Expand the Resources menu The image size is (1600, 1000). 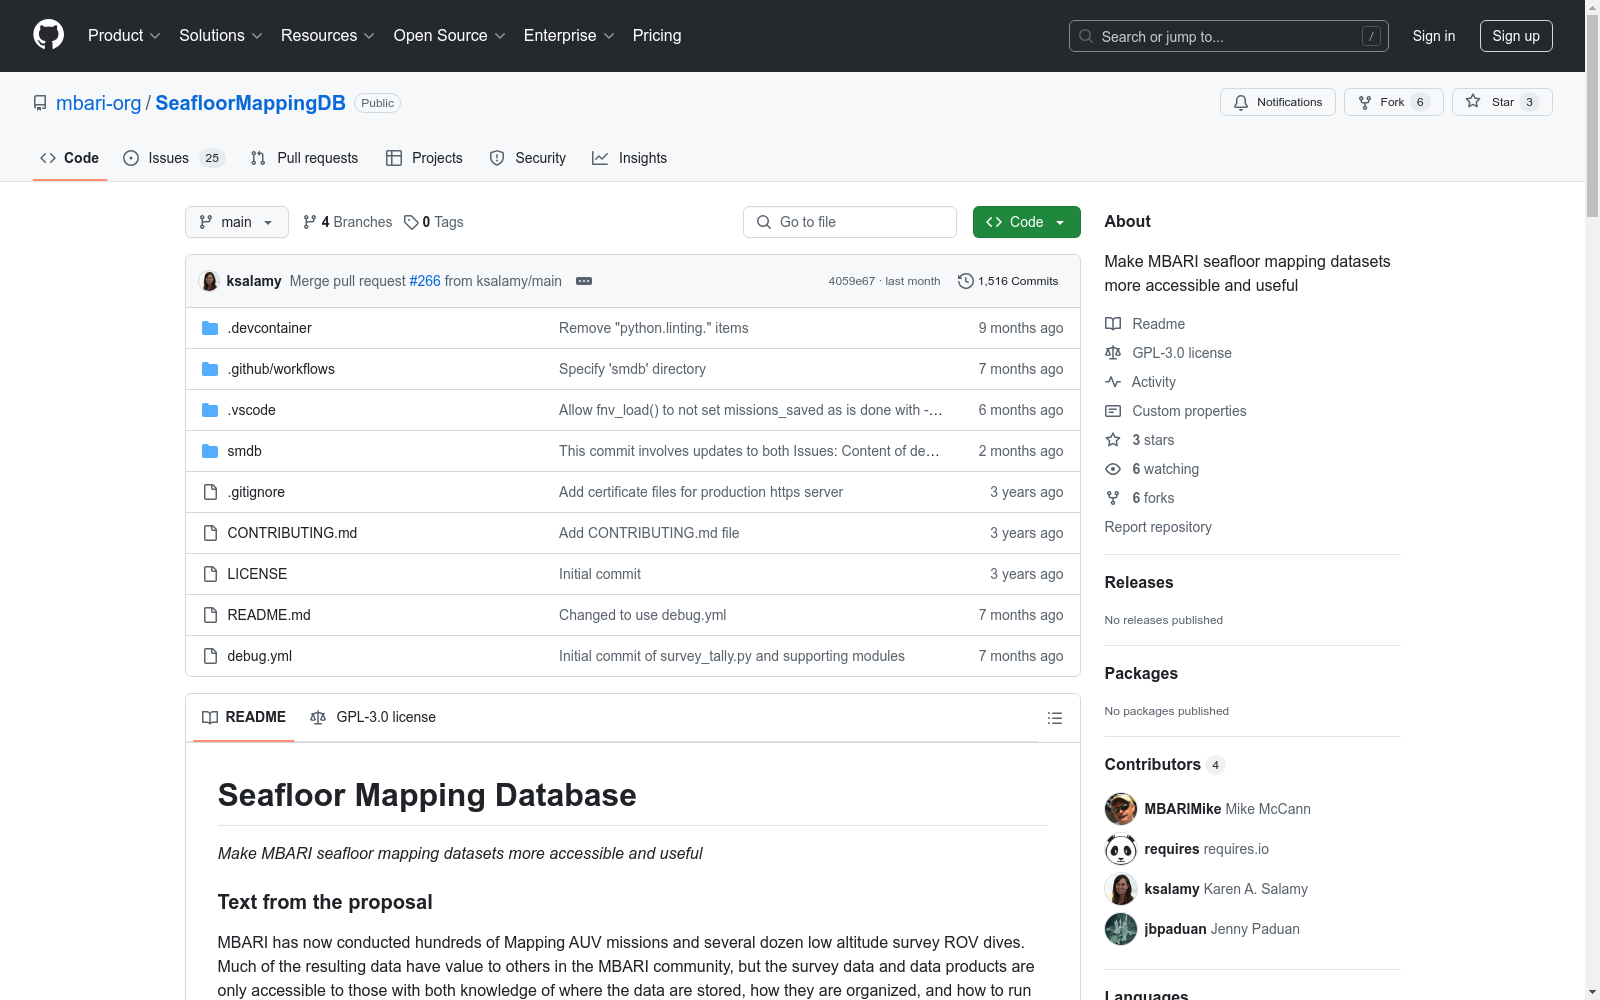point(328,36)
